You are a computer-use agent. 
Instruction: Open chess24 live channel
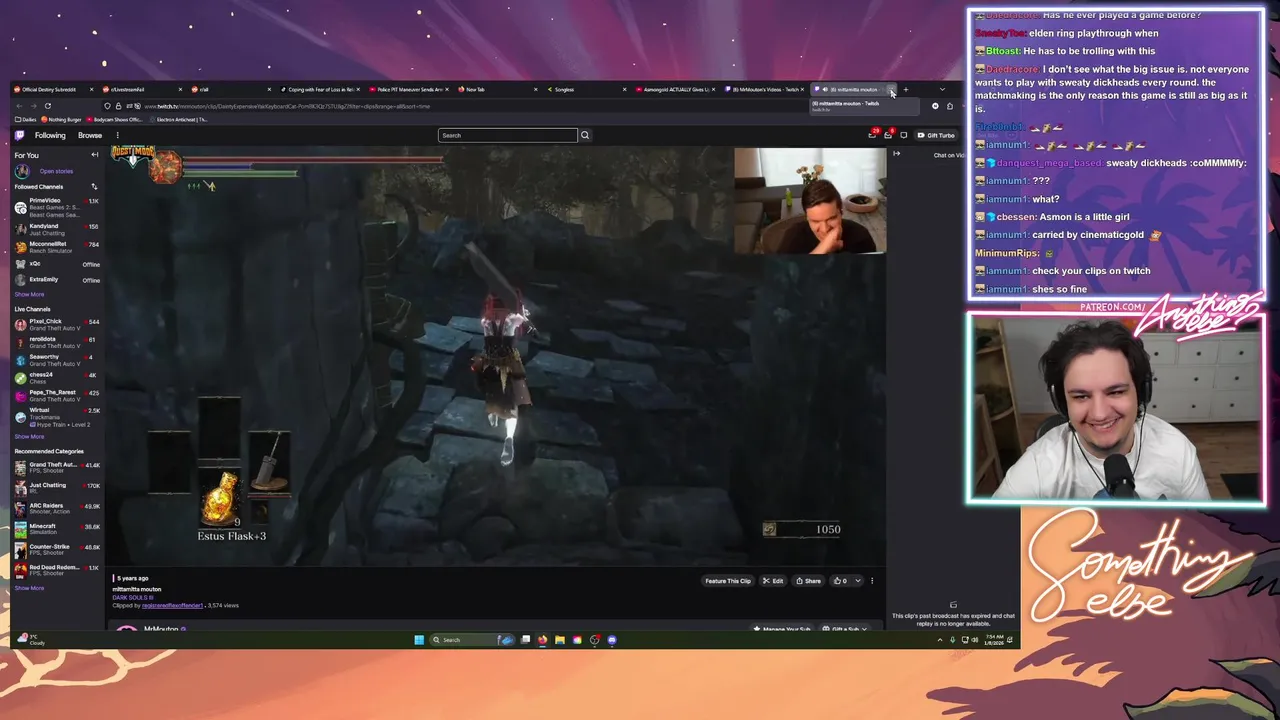coord(57,378)
